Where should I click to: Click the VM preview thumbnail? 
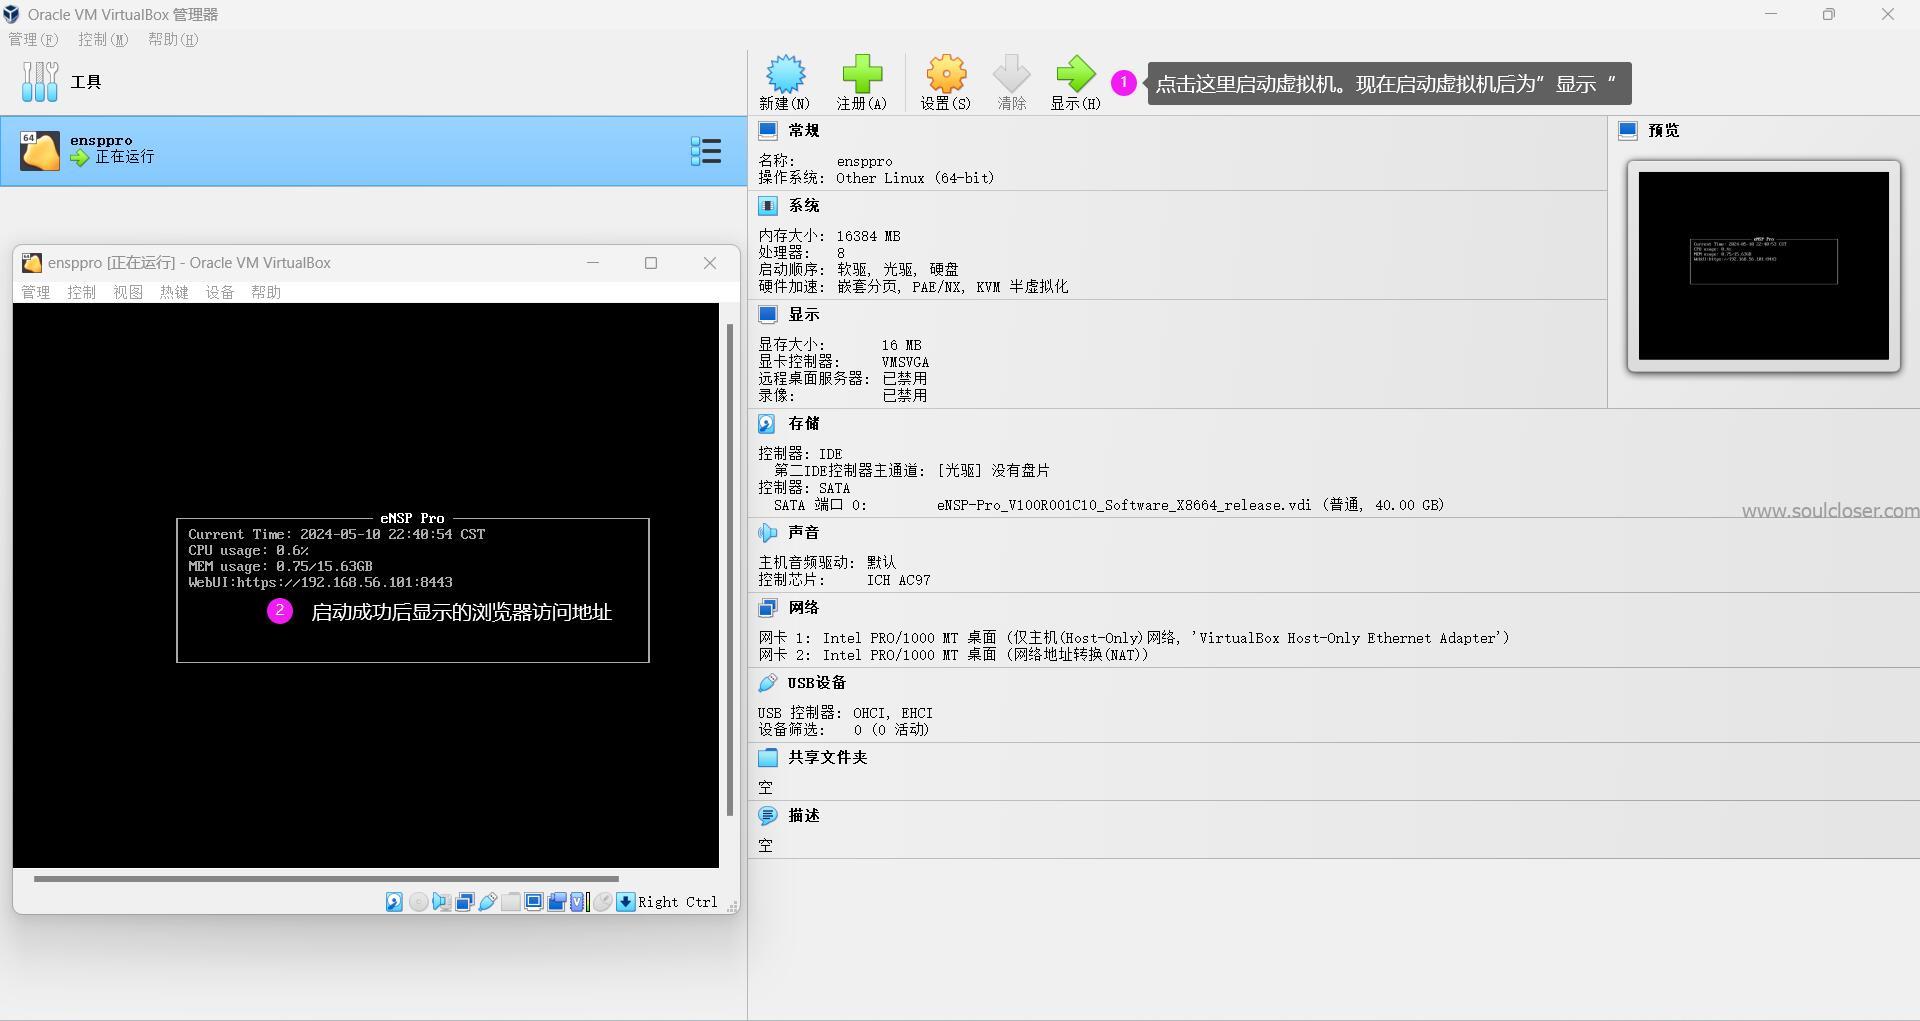(x=1764, y=266)
